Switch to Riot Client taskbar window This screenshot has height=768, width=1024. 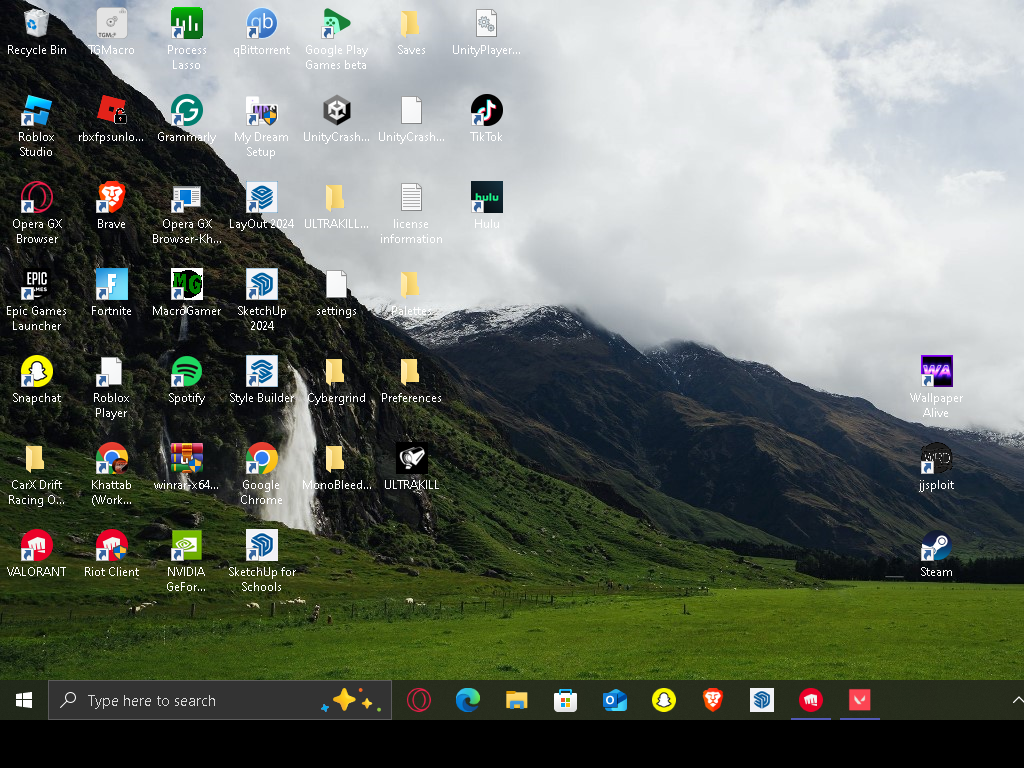(x=810, y=700)
